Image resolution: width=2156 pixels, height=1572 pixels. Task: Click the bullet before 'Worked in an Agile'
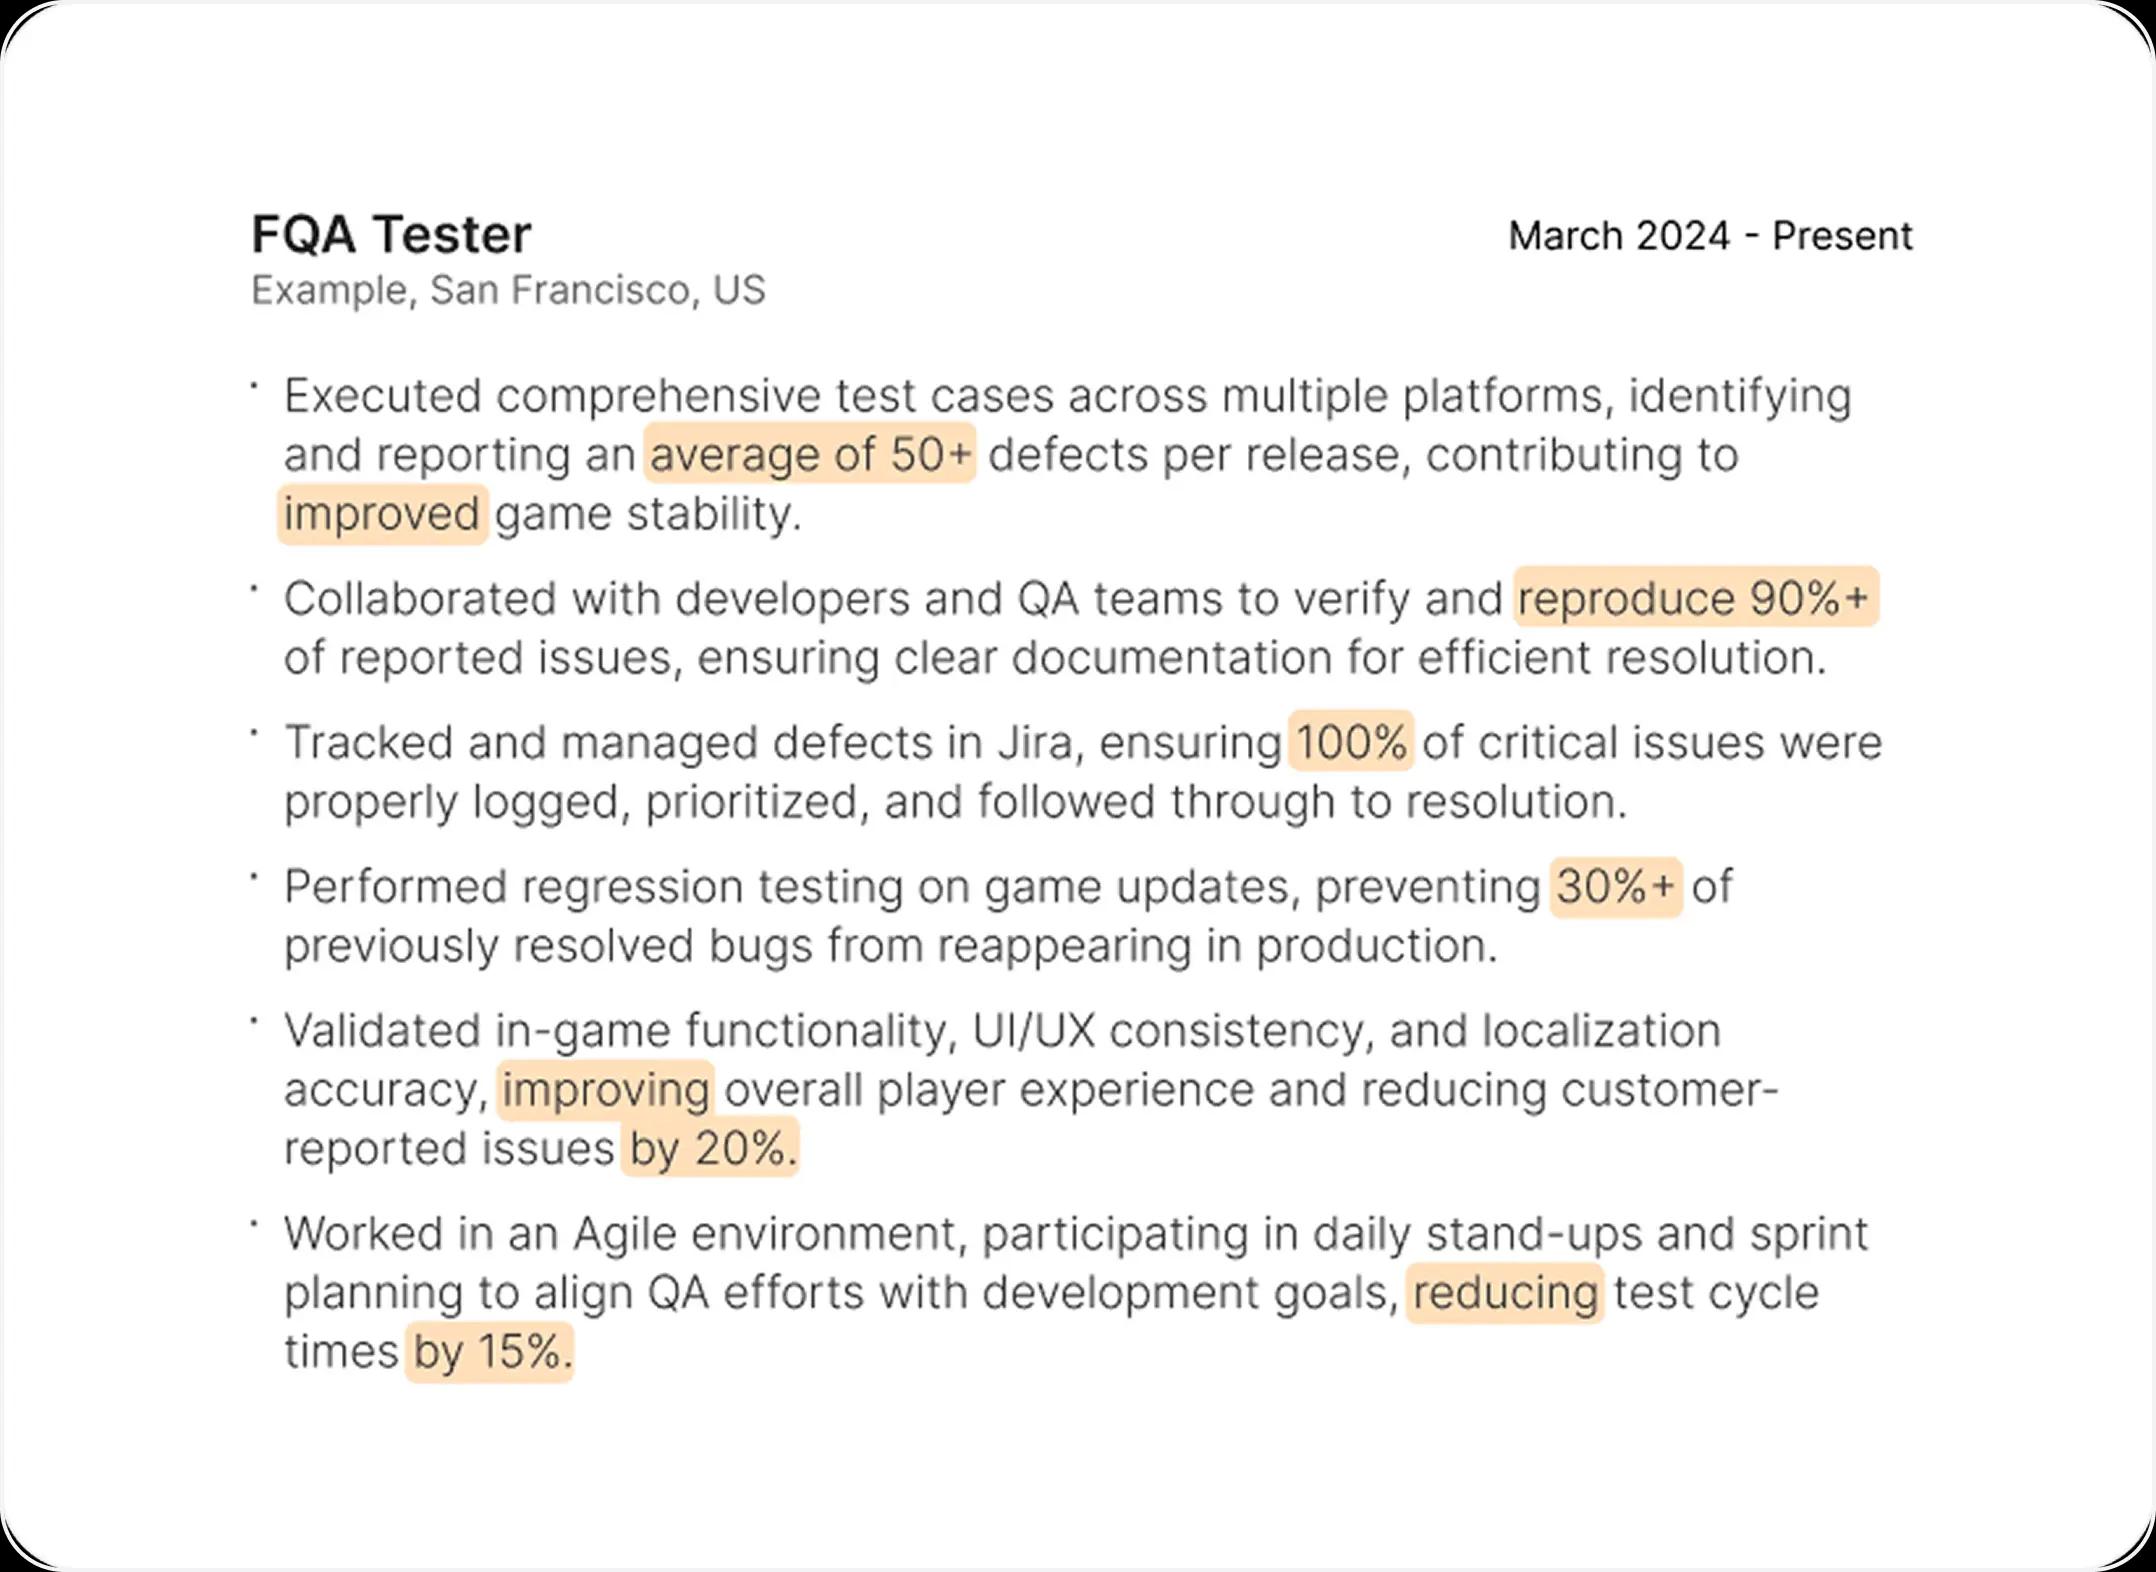(255, 1222)
